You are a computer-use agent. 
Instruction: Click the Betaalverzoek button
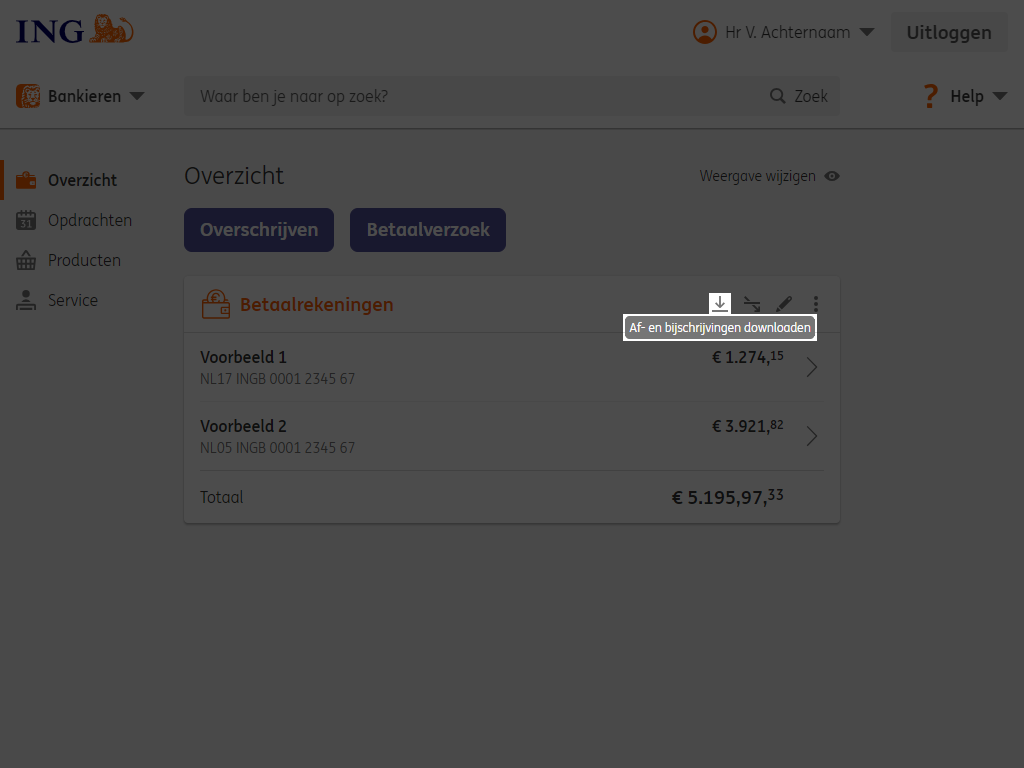(428, 230)
